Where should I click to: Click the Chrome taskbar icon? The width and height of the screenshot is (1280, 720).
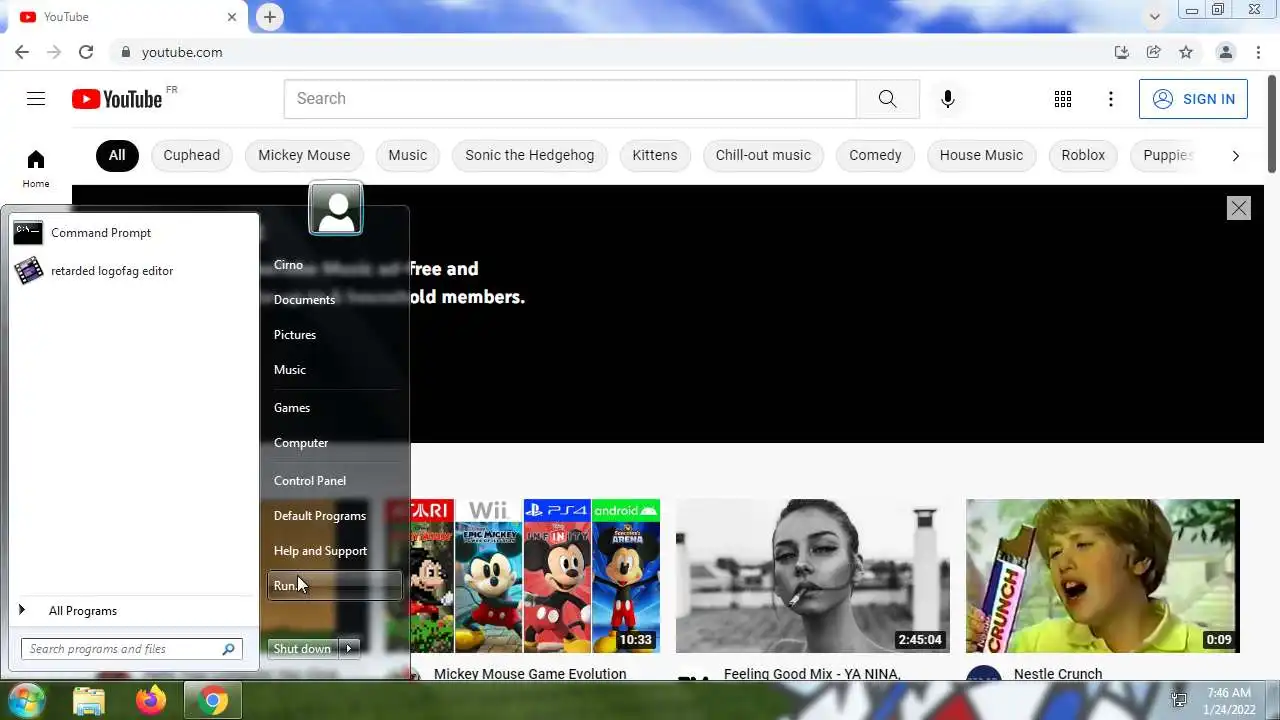click(x=212, y=701)
